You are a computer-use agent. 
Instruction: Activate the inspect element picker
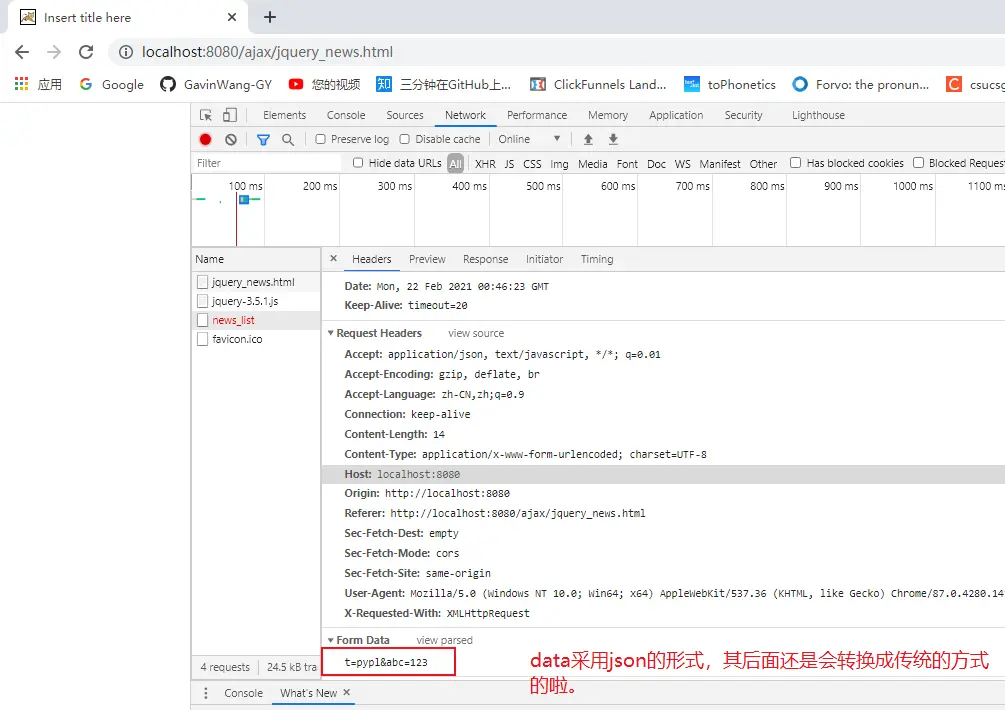[x=206, y=115]
